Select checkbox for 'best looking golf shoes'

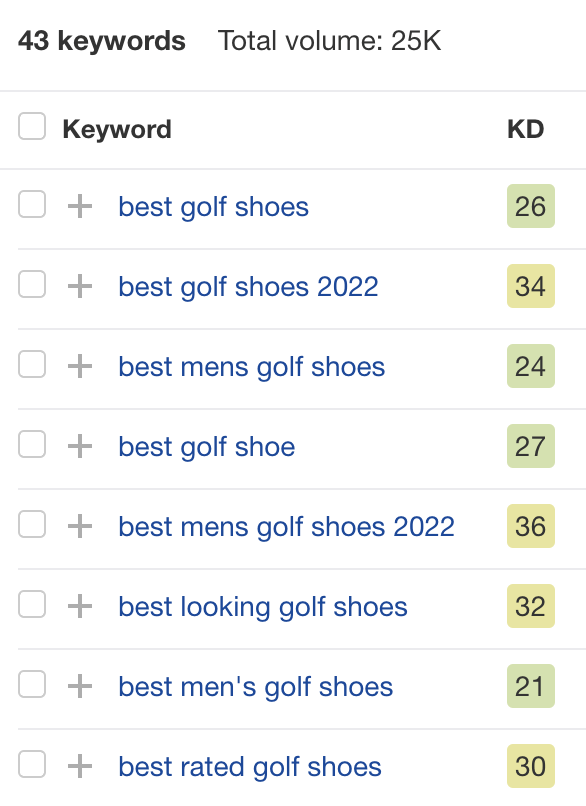(x=32, y=604)
